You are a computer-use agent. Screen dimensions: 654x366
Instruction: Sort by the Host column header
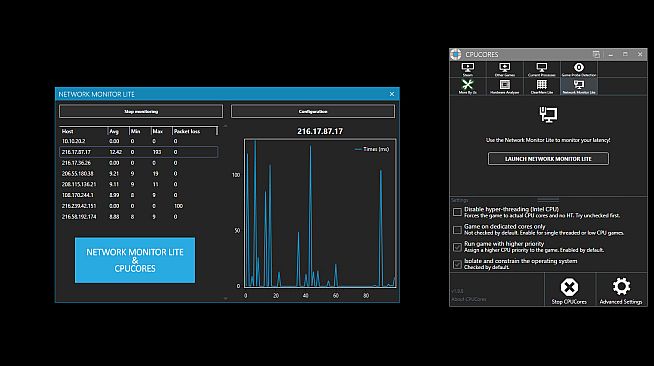pos(83,131)
